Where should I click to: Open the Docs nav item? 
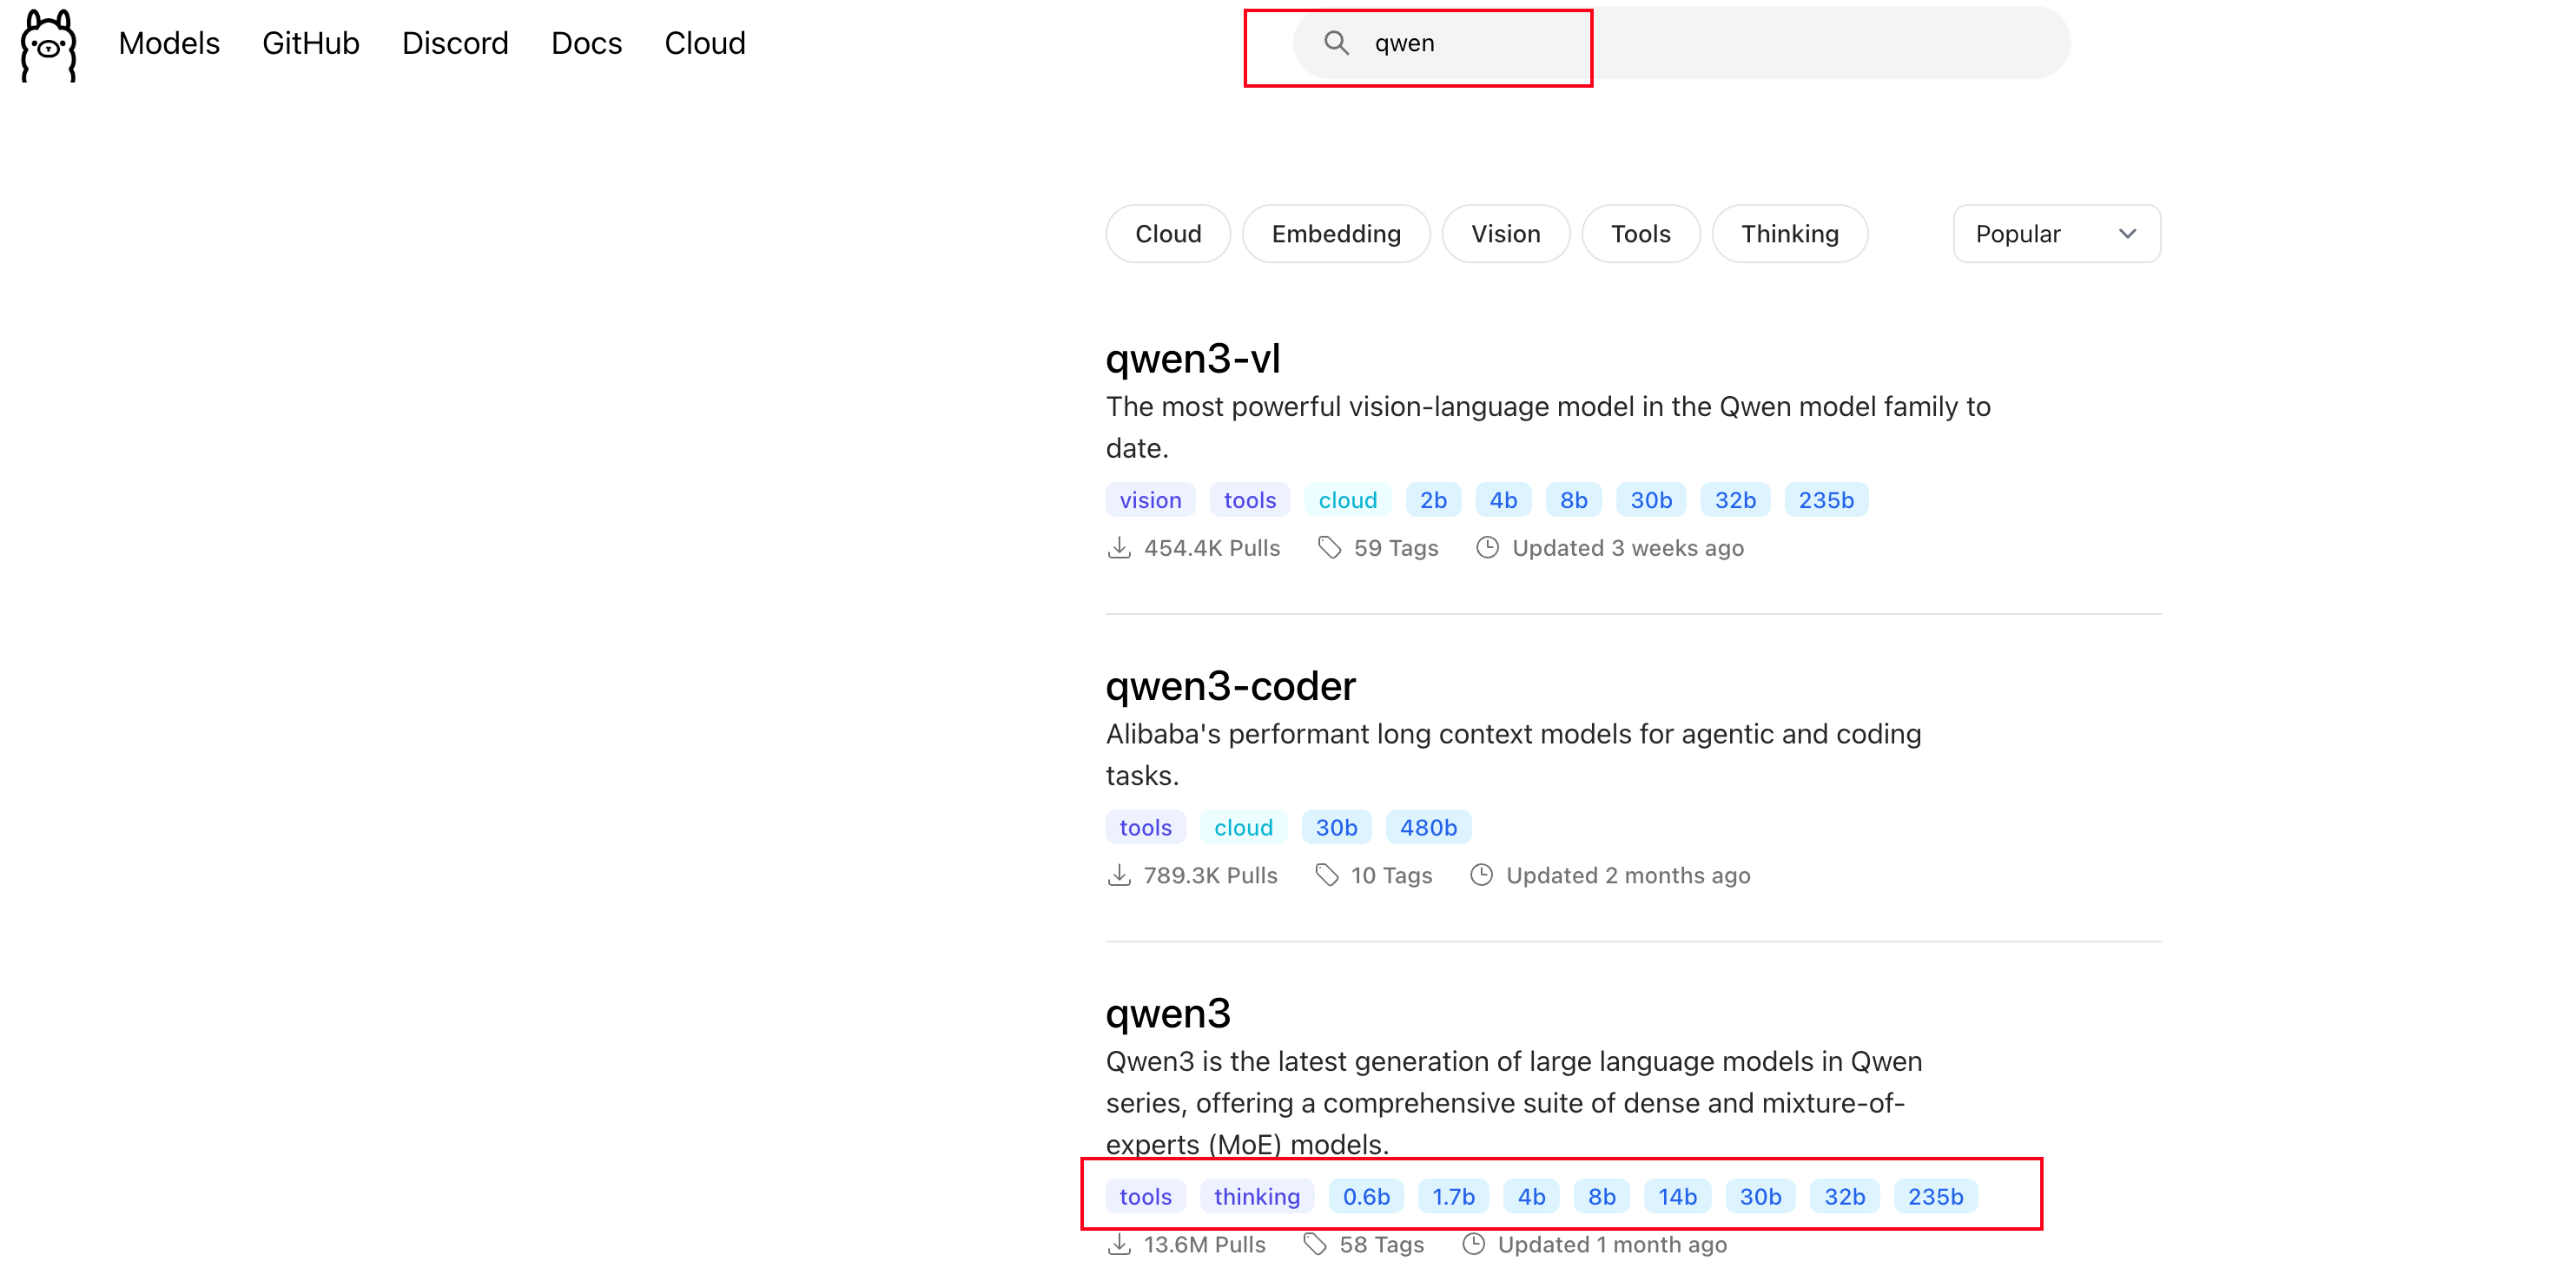(586, 43)
